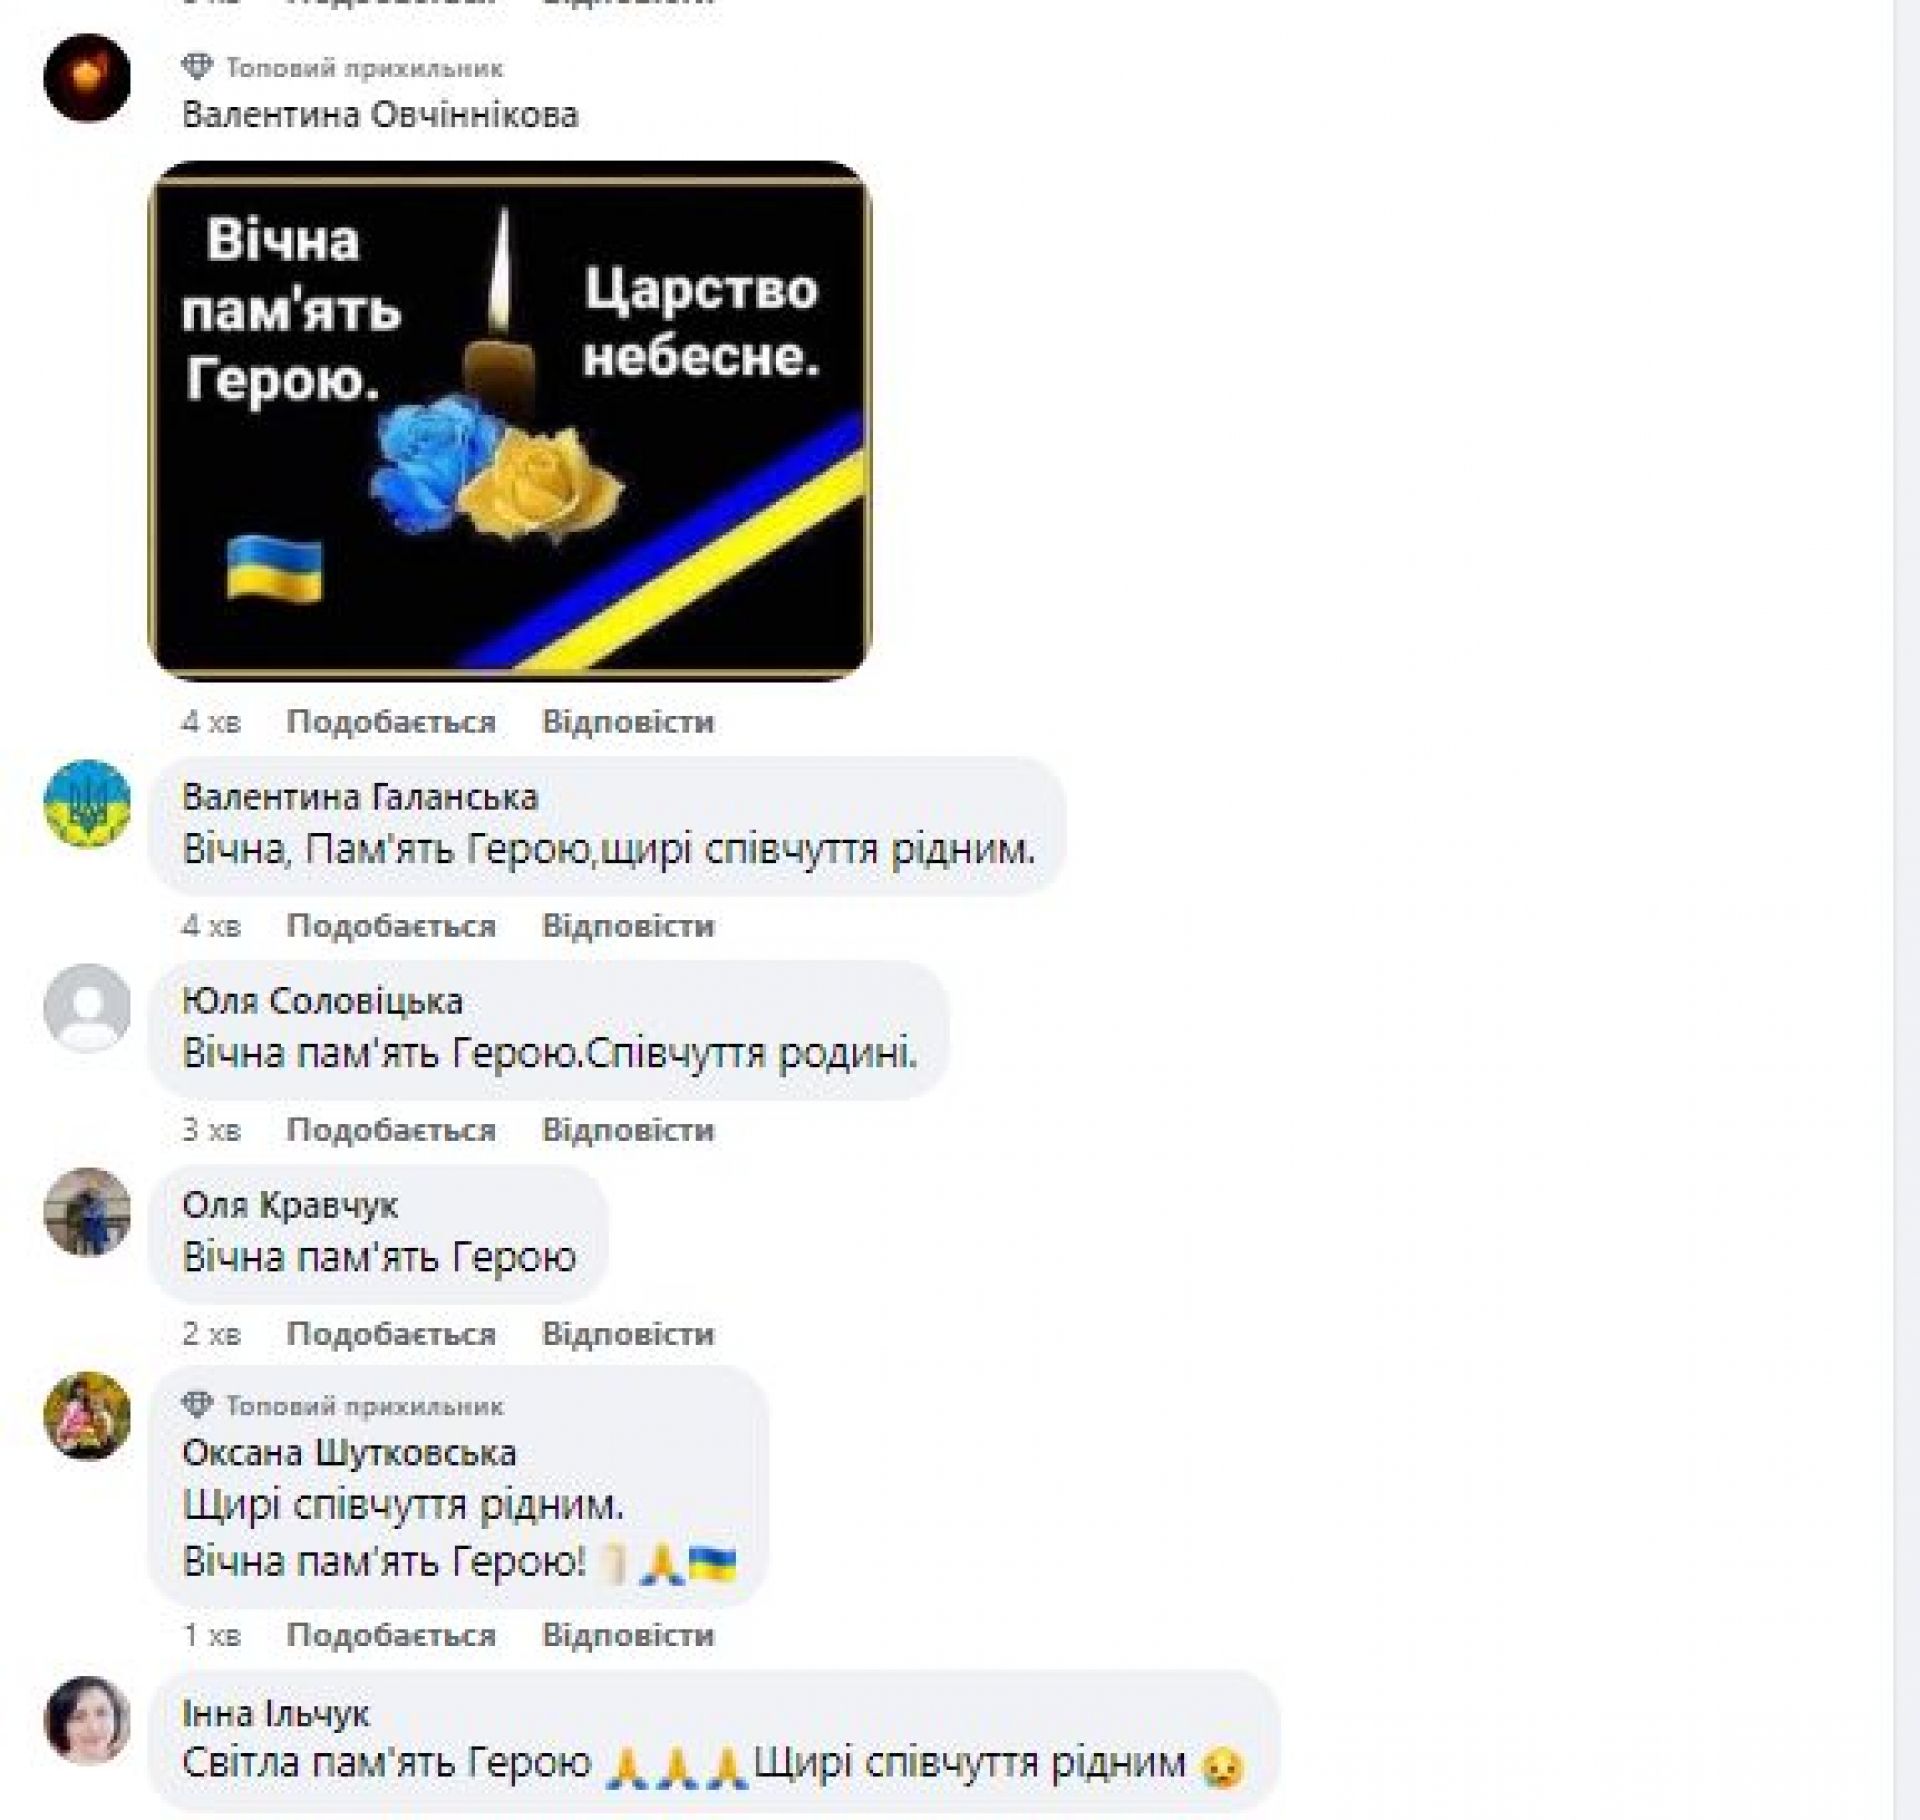Image resolution: width=1920 pixels, height=1820 pixels.
Task: Reply to Оля Кравчук's comment
Action: coord(628,1334)
